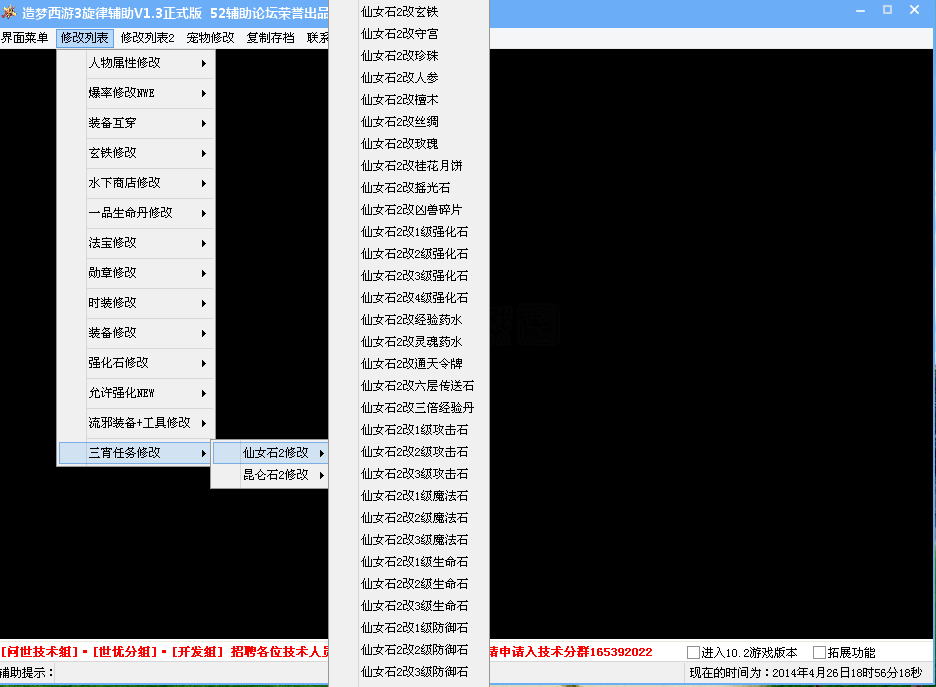Choose 仙女石2改1级魔法石
The height and width of the screenshot is (687, 936).
[x=409, y=496]
